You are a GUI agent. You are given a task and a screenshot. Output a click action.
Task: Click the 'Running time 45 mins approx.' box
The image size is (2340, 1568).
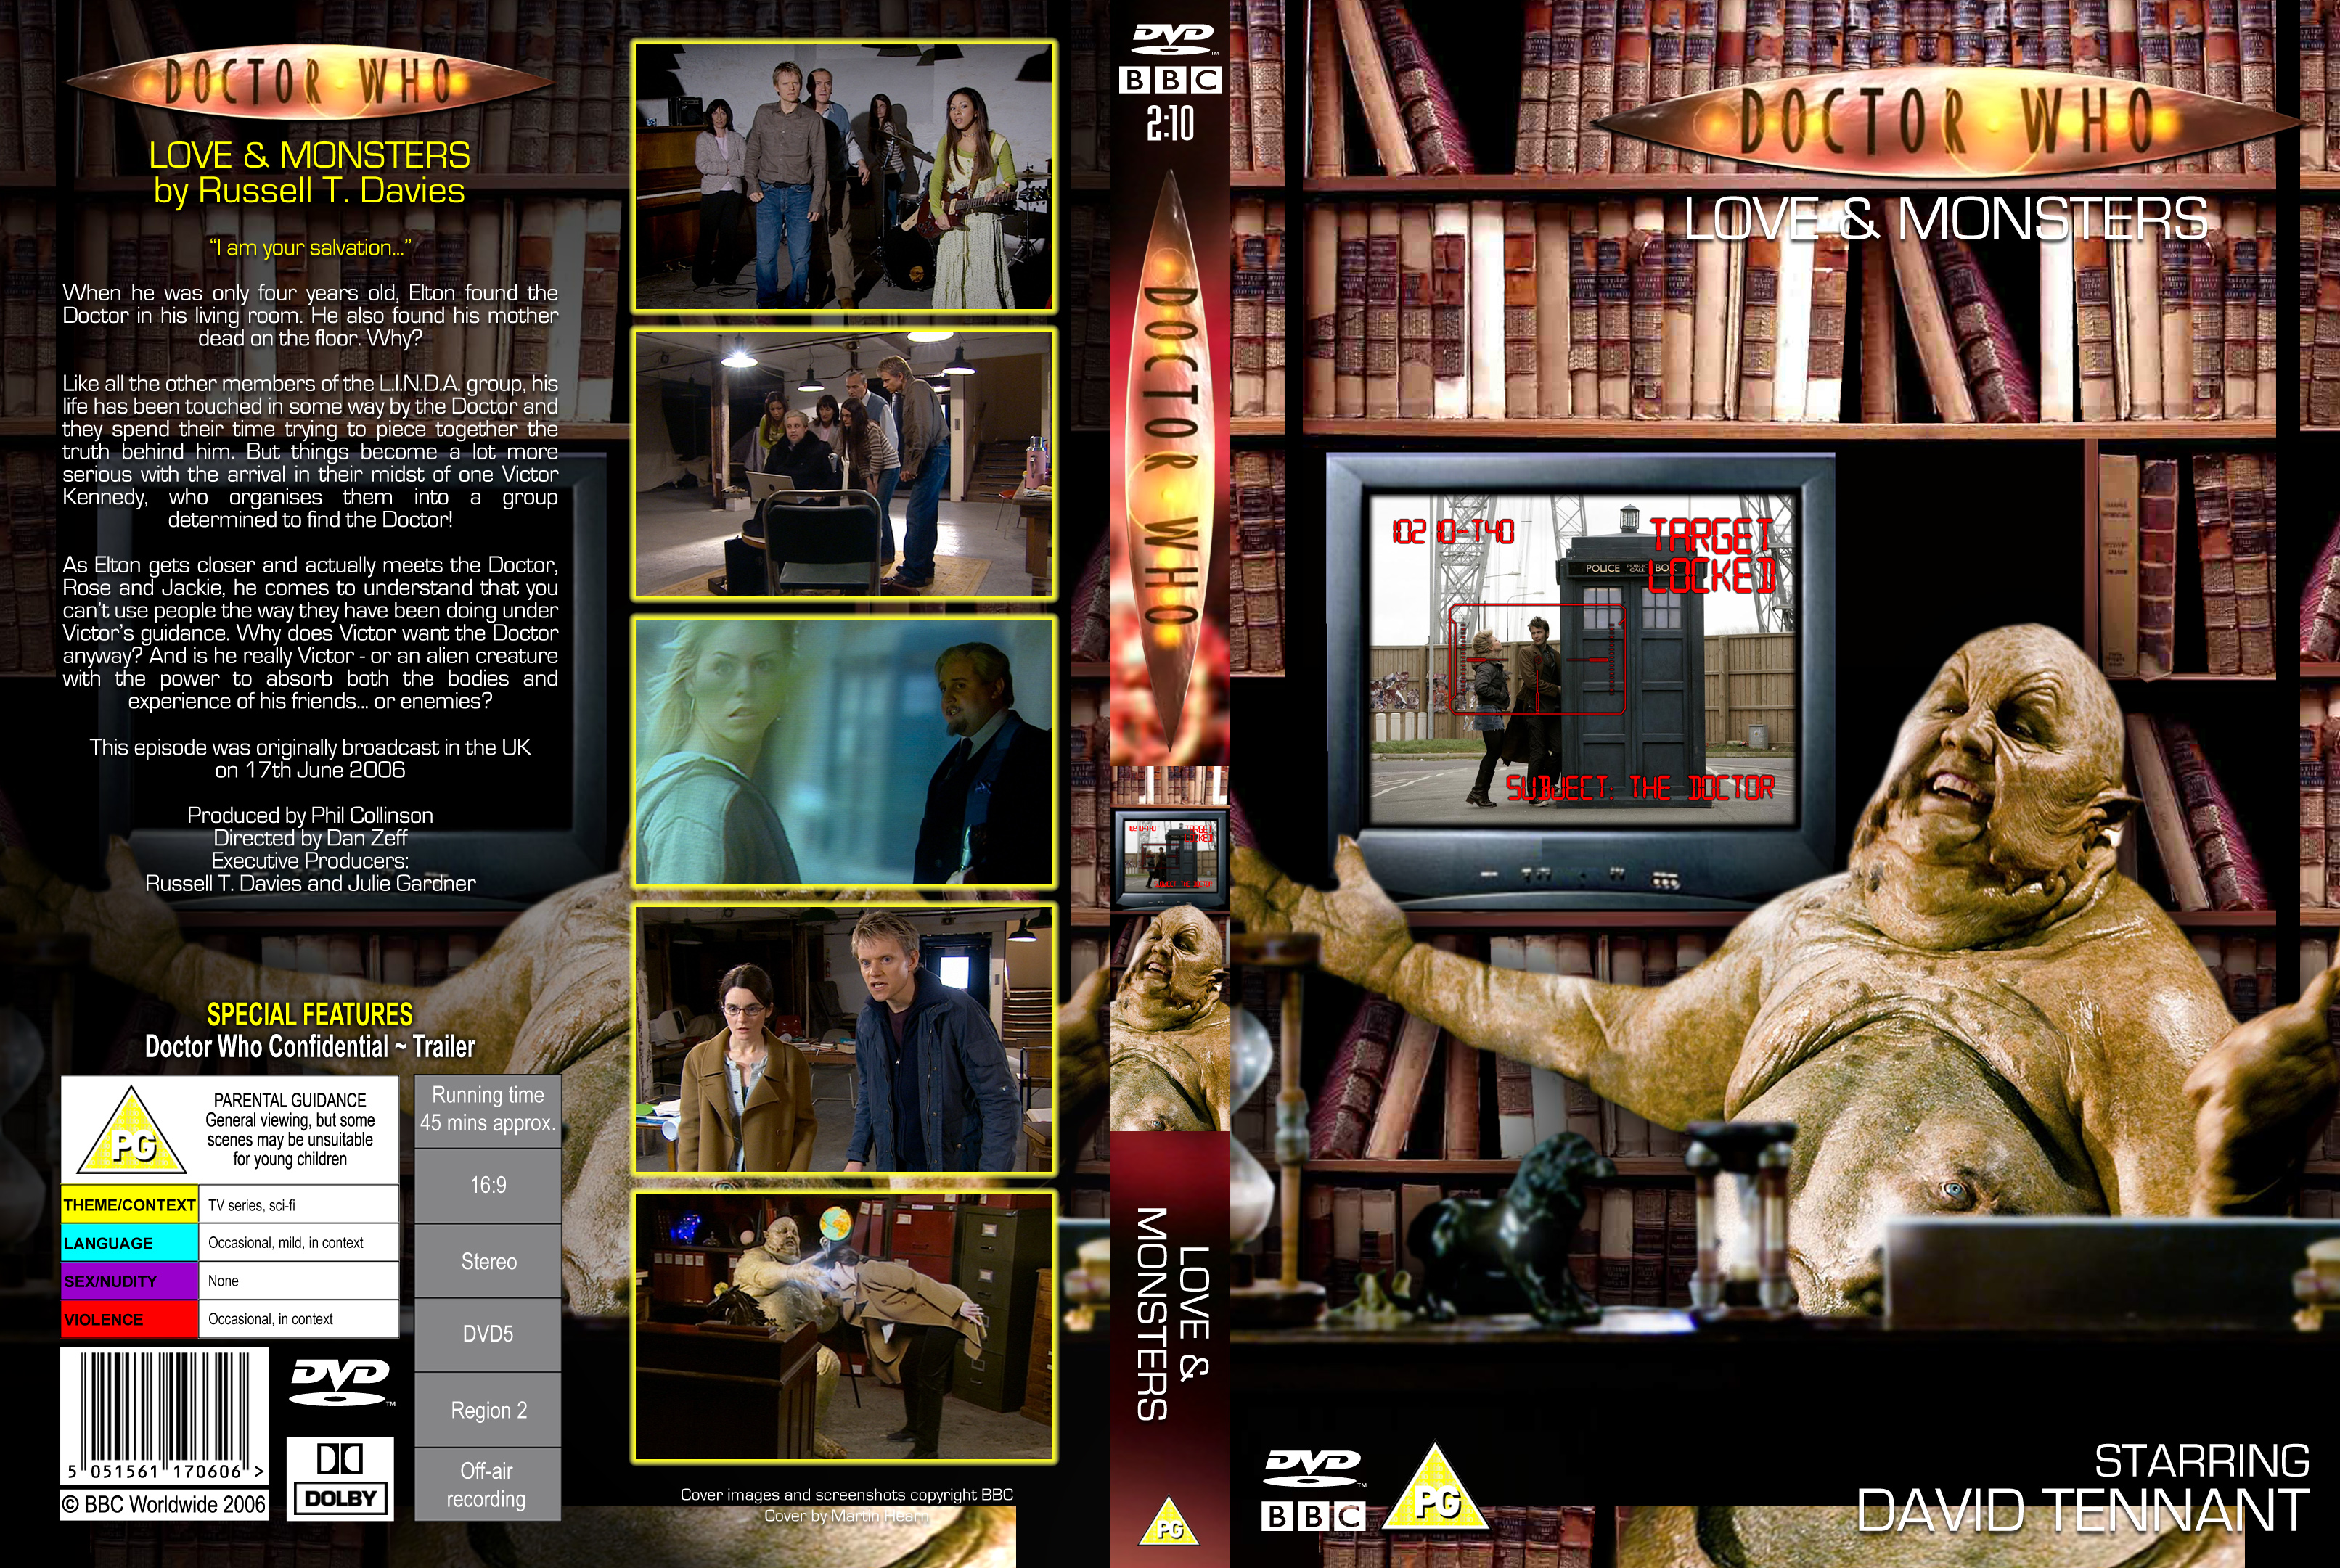pyautogui.click(x=488, y=1110)
